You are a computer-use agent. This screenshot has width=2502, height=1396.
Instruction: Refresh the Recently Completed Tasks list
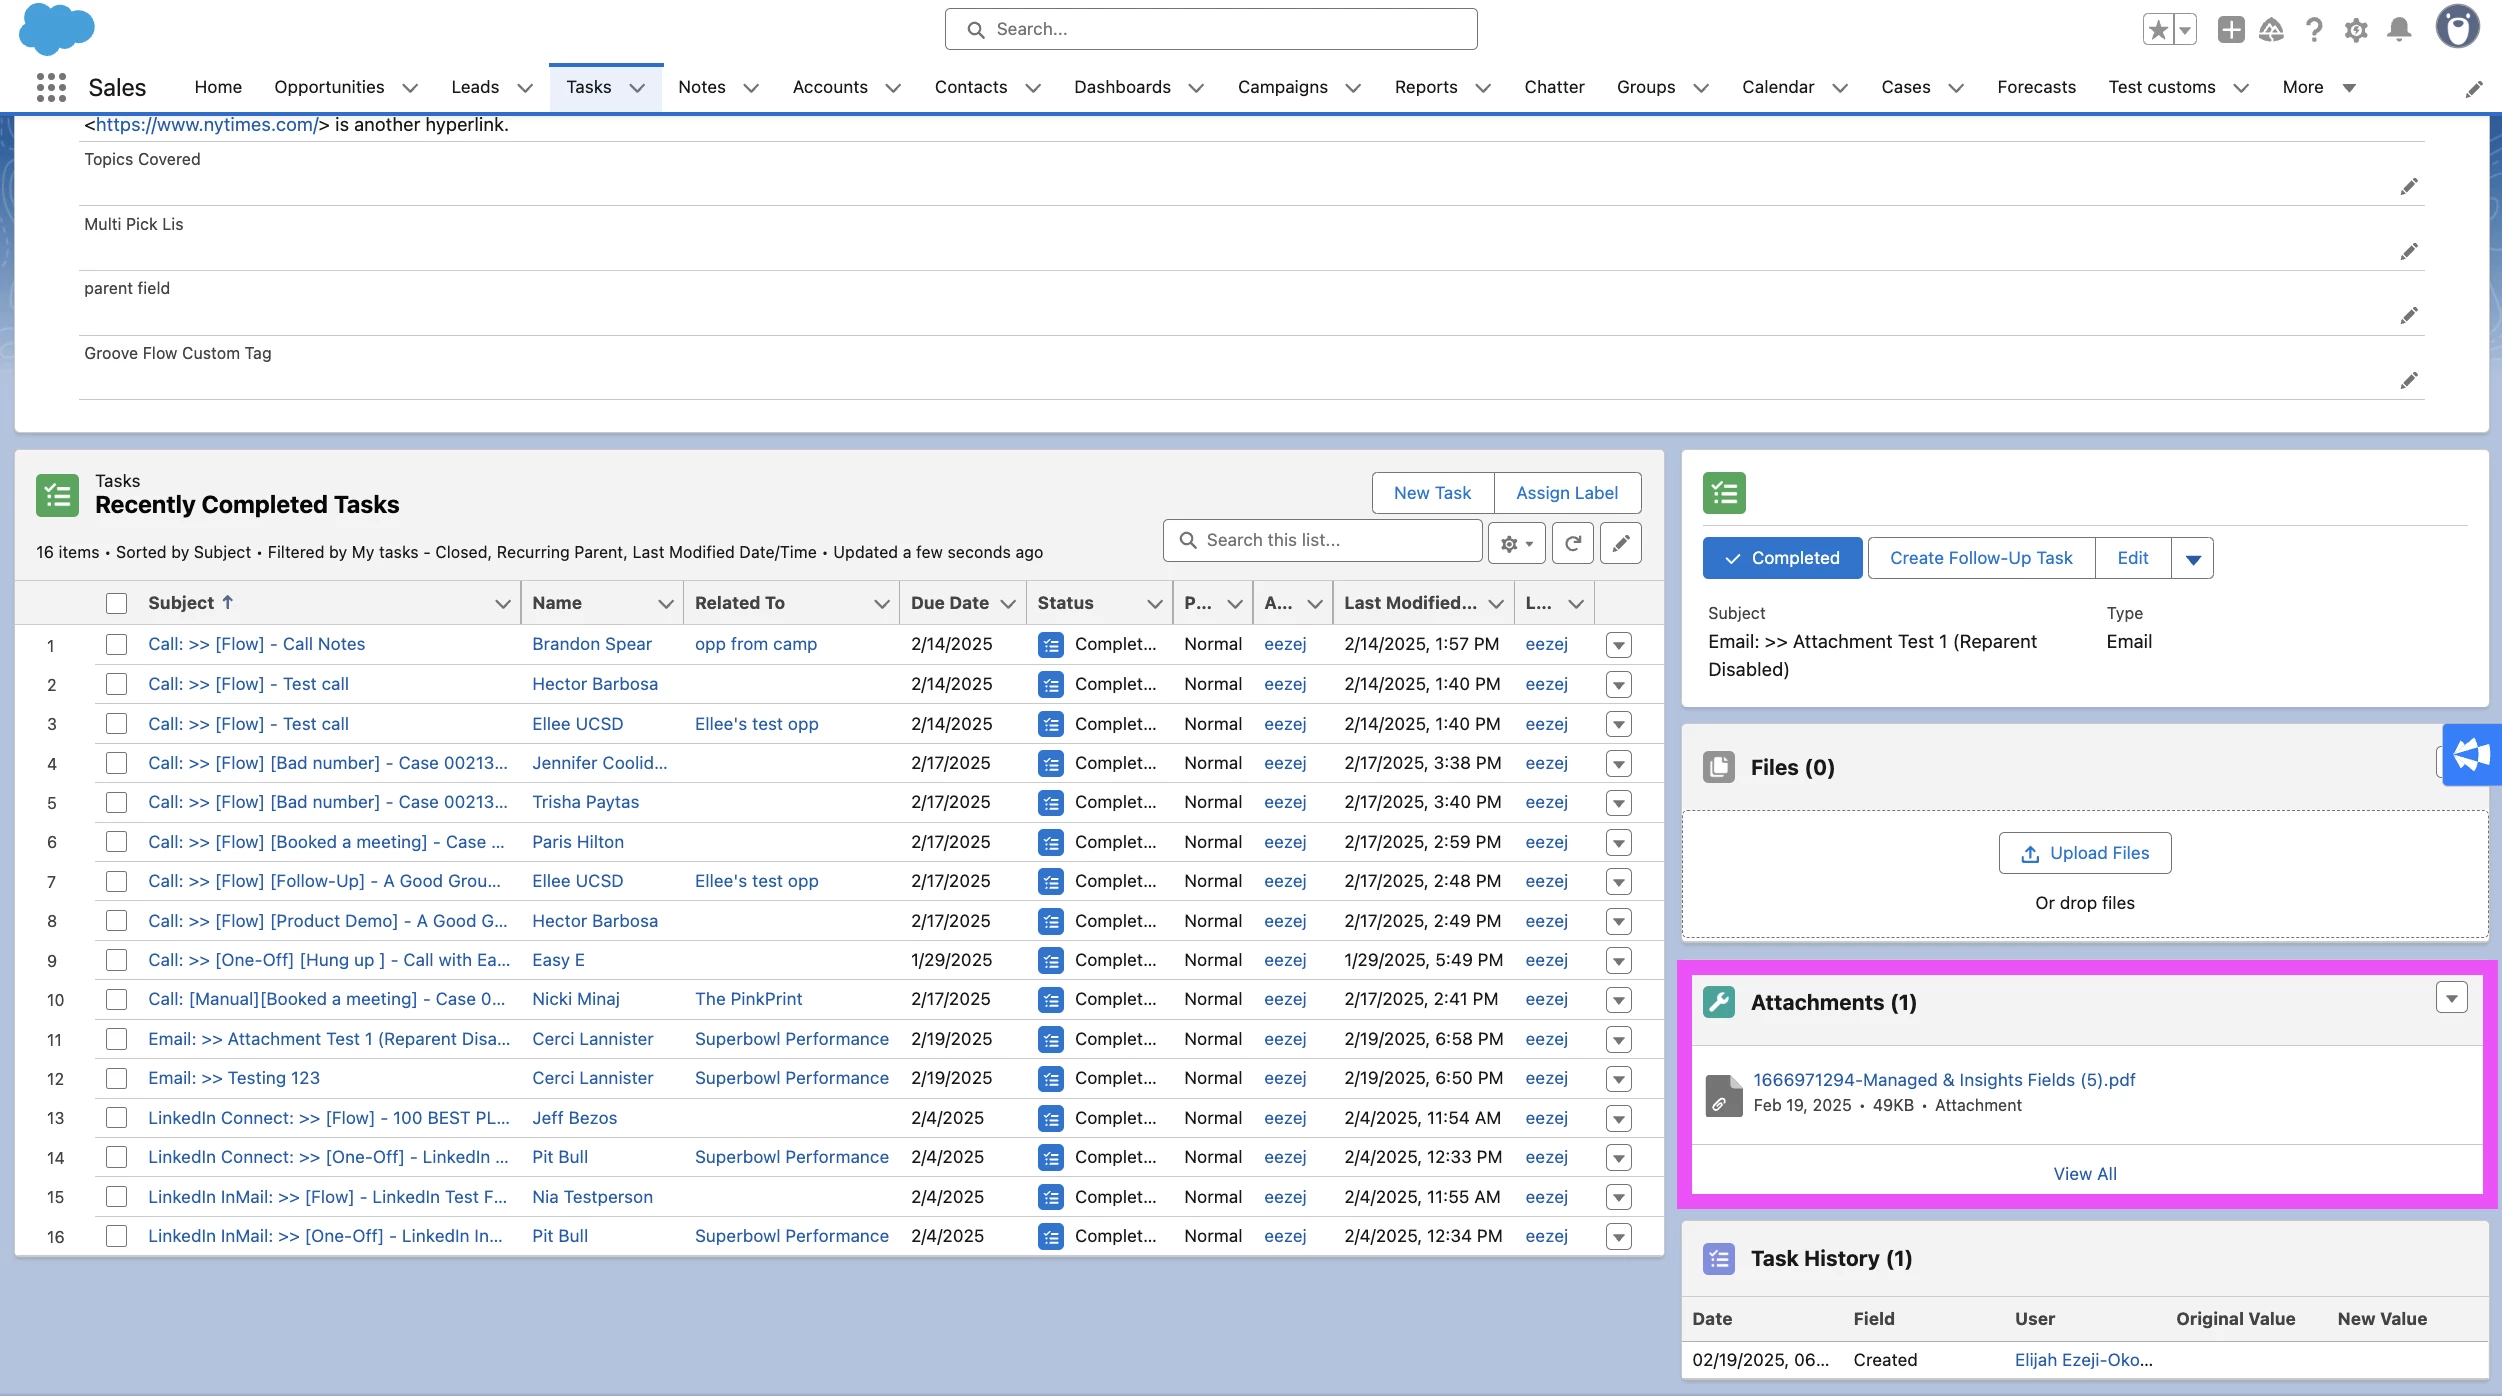coord(1572,543)
